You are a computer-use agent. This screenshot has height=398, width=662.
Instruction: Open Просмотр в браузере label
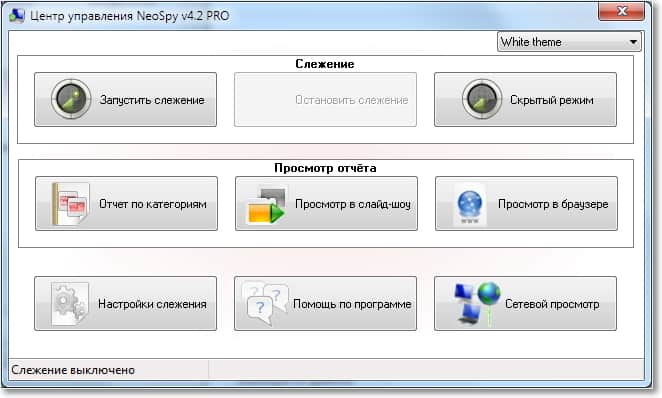[553, 204]
